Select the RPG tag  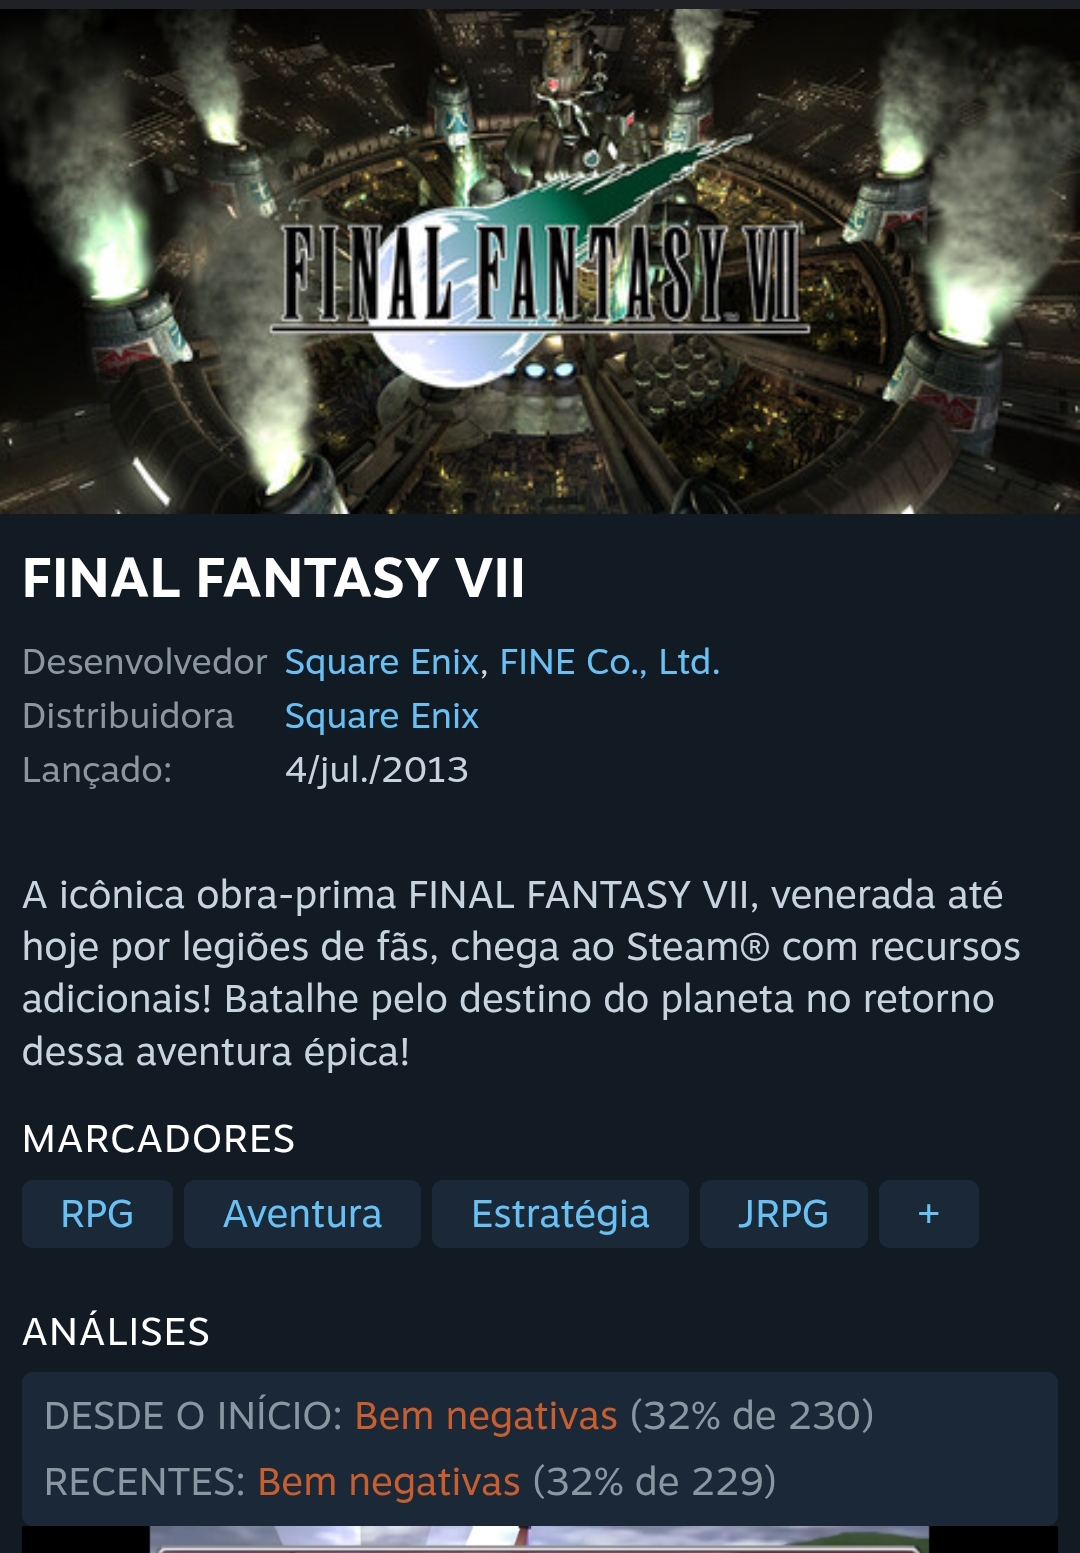(x=97, y=1214)
